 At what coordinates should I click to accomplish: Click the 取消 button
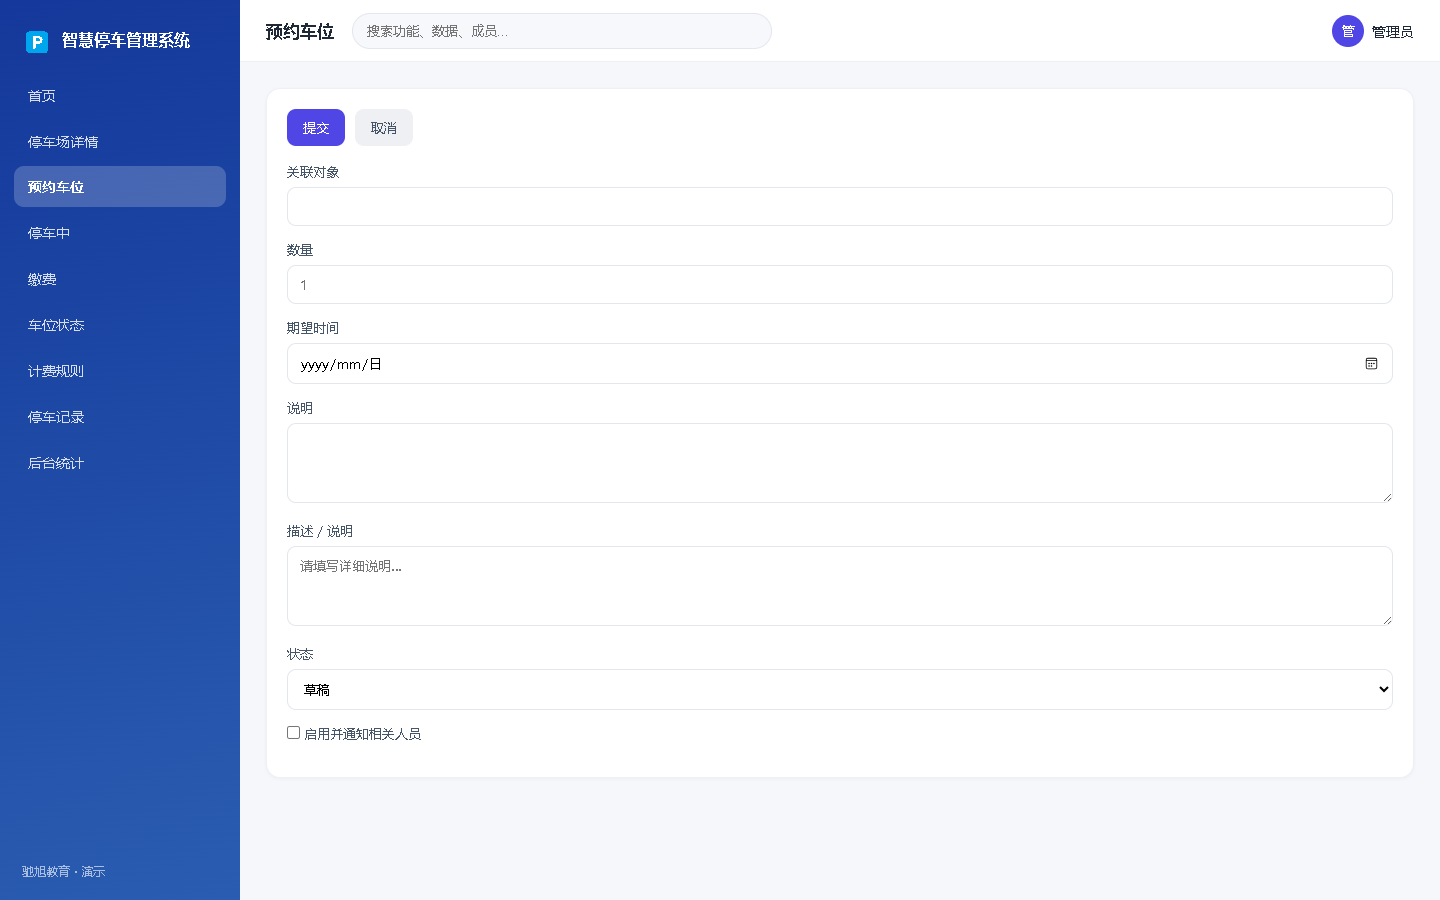384,128
